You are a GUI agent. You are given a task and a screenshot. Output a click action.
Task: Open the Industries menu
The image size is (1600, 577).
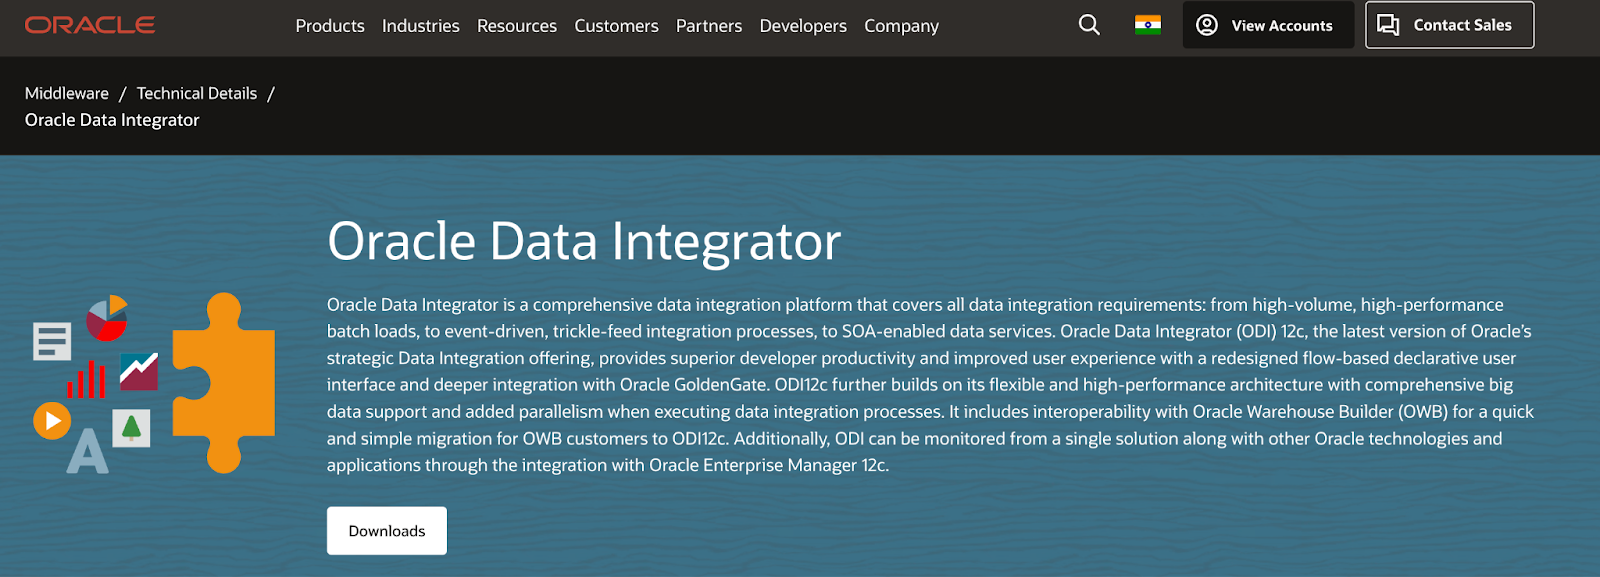[421, 26]
